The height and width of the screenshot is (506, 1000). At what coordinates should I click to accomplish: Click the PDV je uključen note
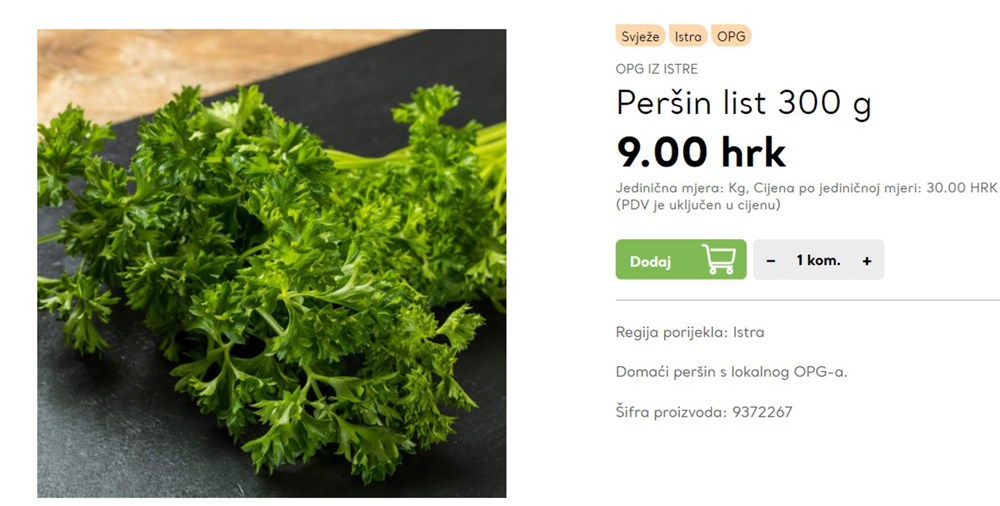pos(698,205)
